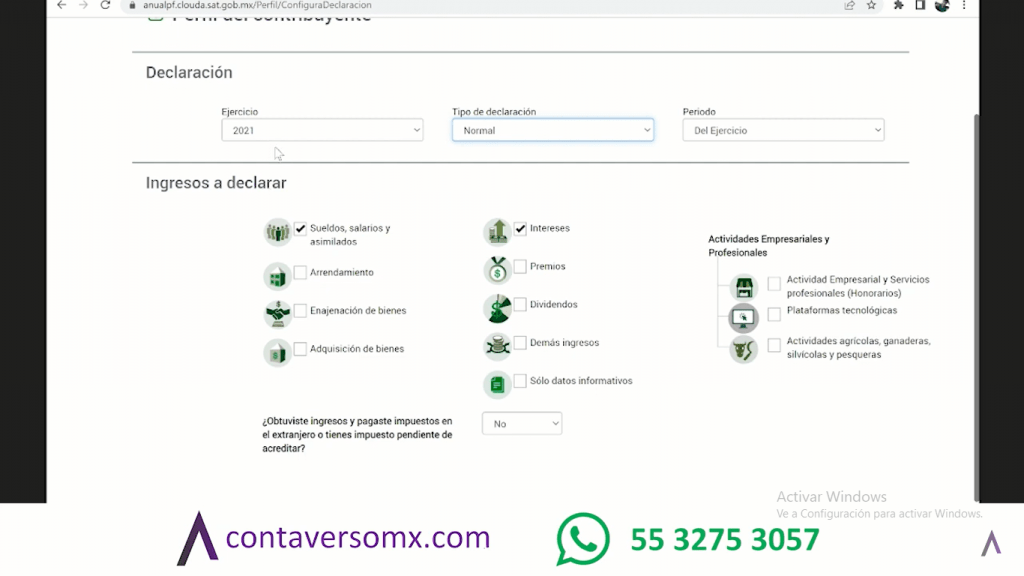The height and width of the screenshot is (576, 1024).
Task: Open the Ejercicio 2021 dropdown
Action: [x=322, y=130]
